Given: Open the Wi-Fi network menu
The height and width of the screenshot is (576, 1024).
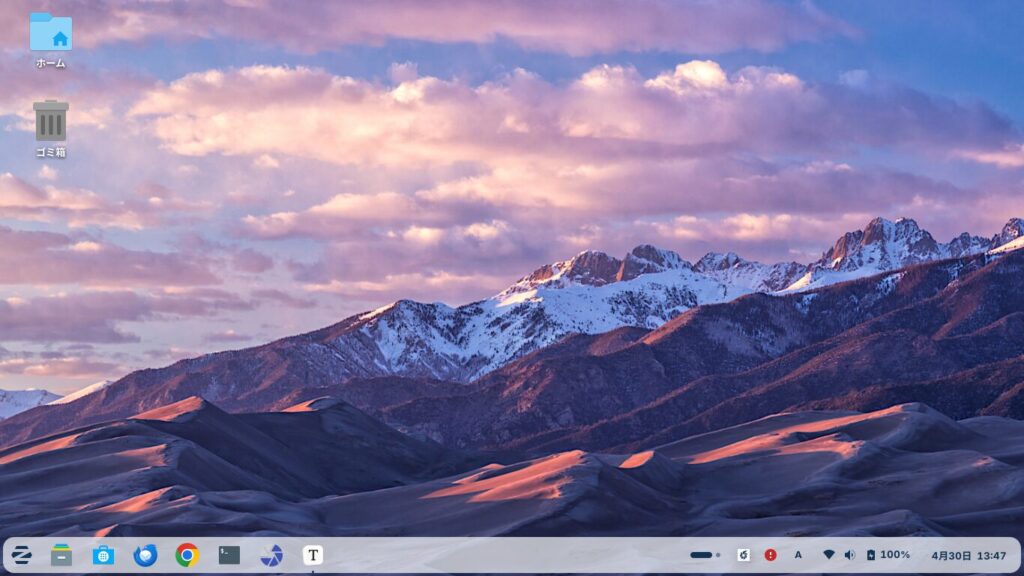Looking at the screenshot, I should point(828,555).
